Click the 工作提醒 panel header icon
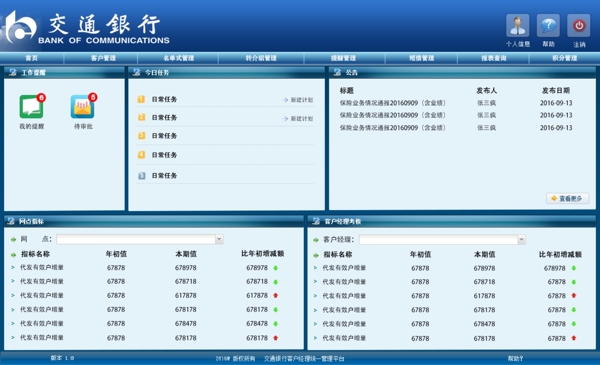This screenshot has height=365, width=600. [13, 72]
